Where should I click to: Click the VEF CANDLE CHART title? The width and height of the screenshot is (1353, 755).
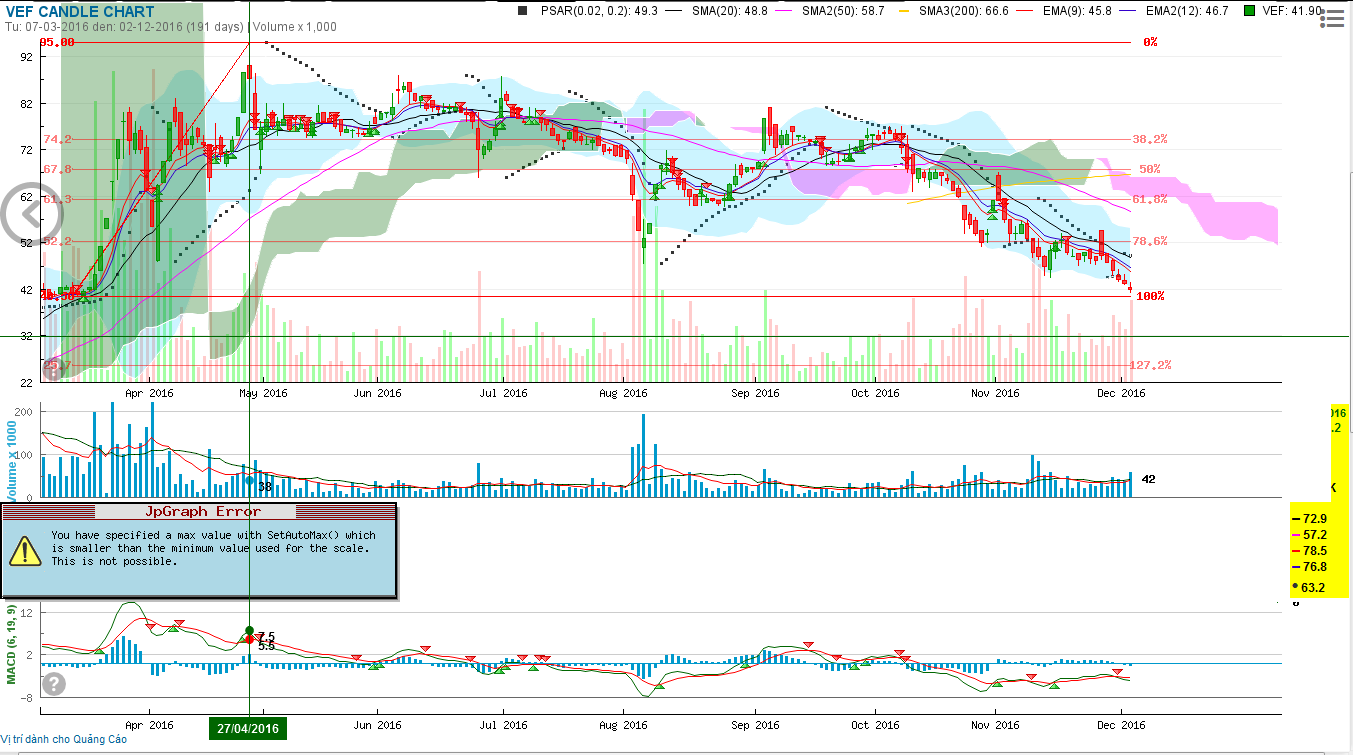coord(80,12)
